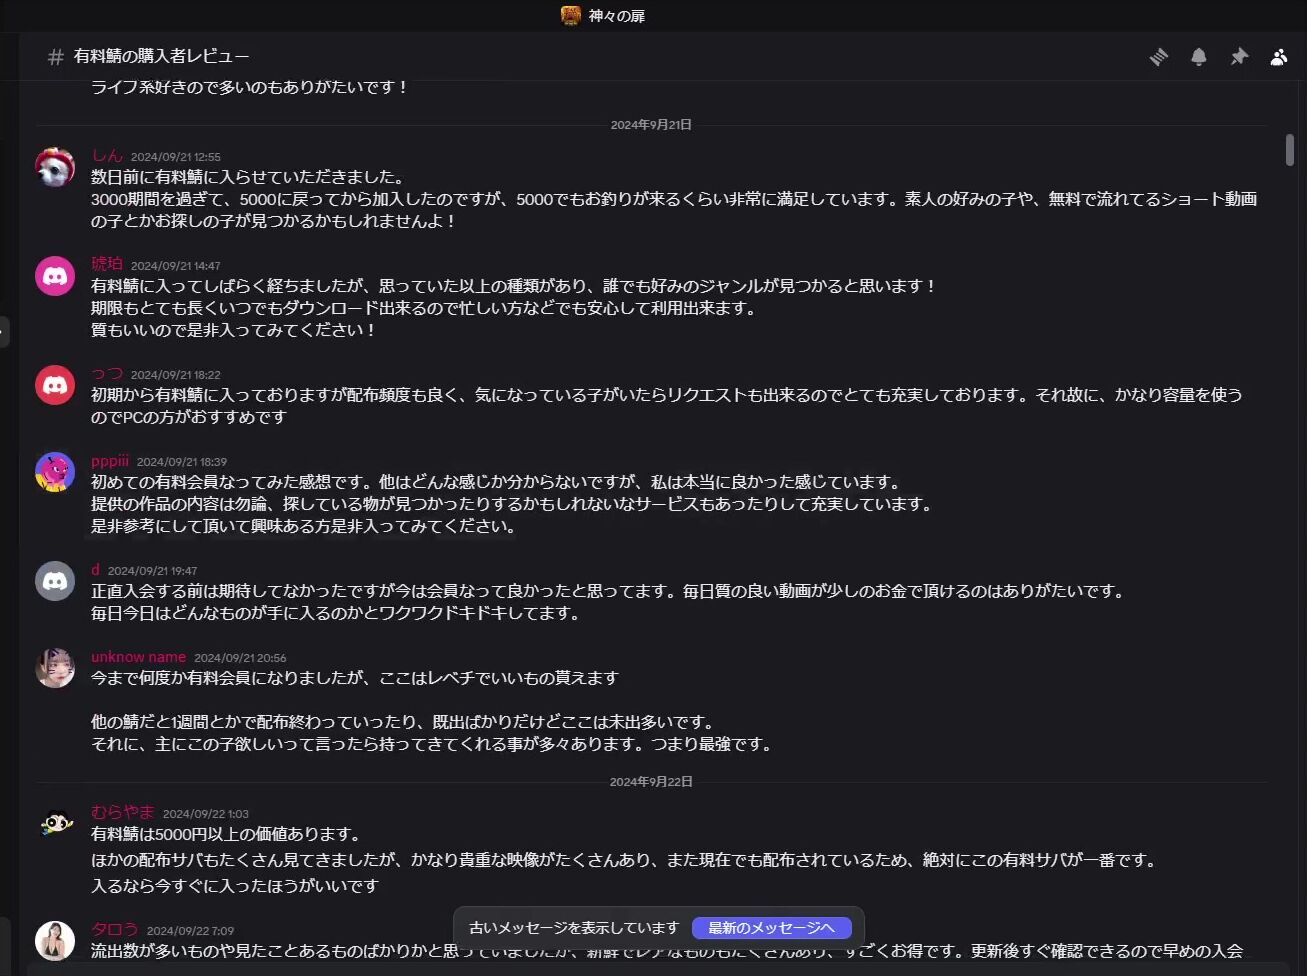Click username unknow name

coord(138,657)
